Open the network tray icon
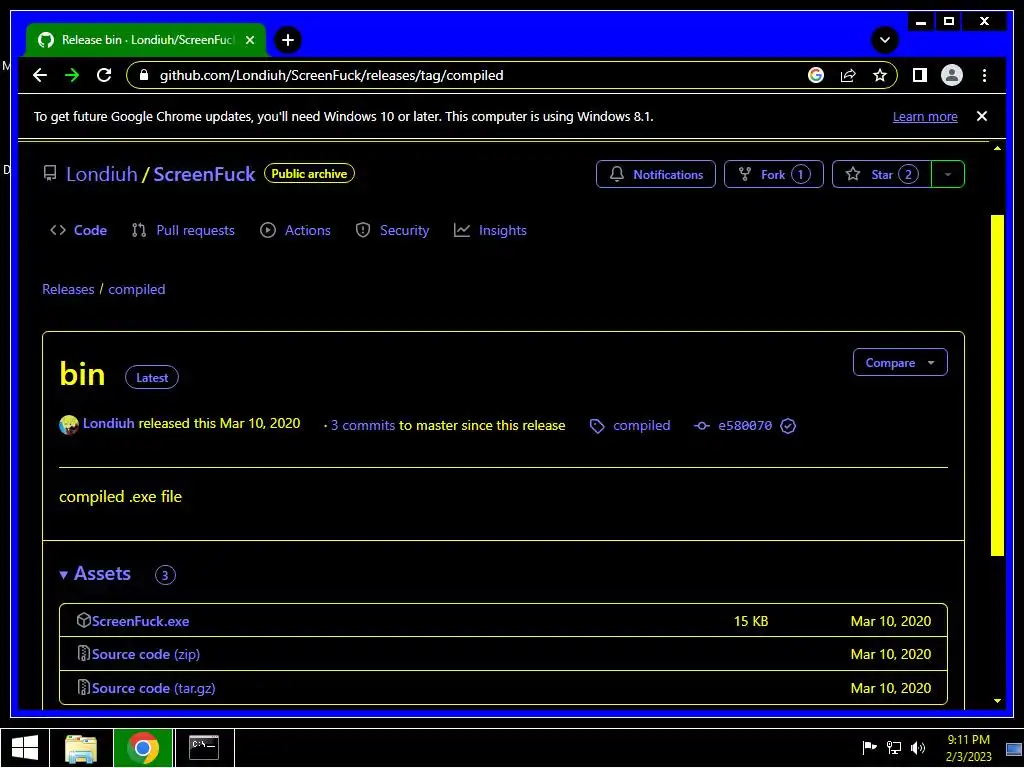The image size is (1024, 768). coord(893,748)
